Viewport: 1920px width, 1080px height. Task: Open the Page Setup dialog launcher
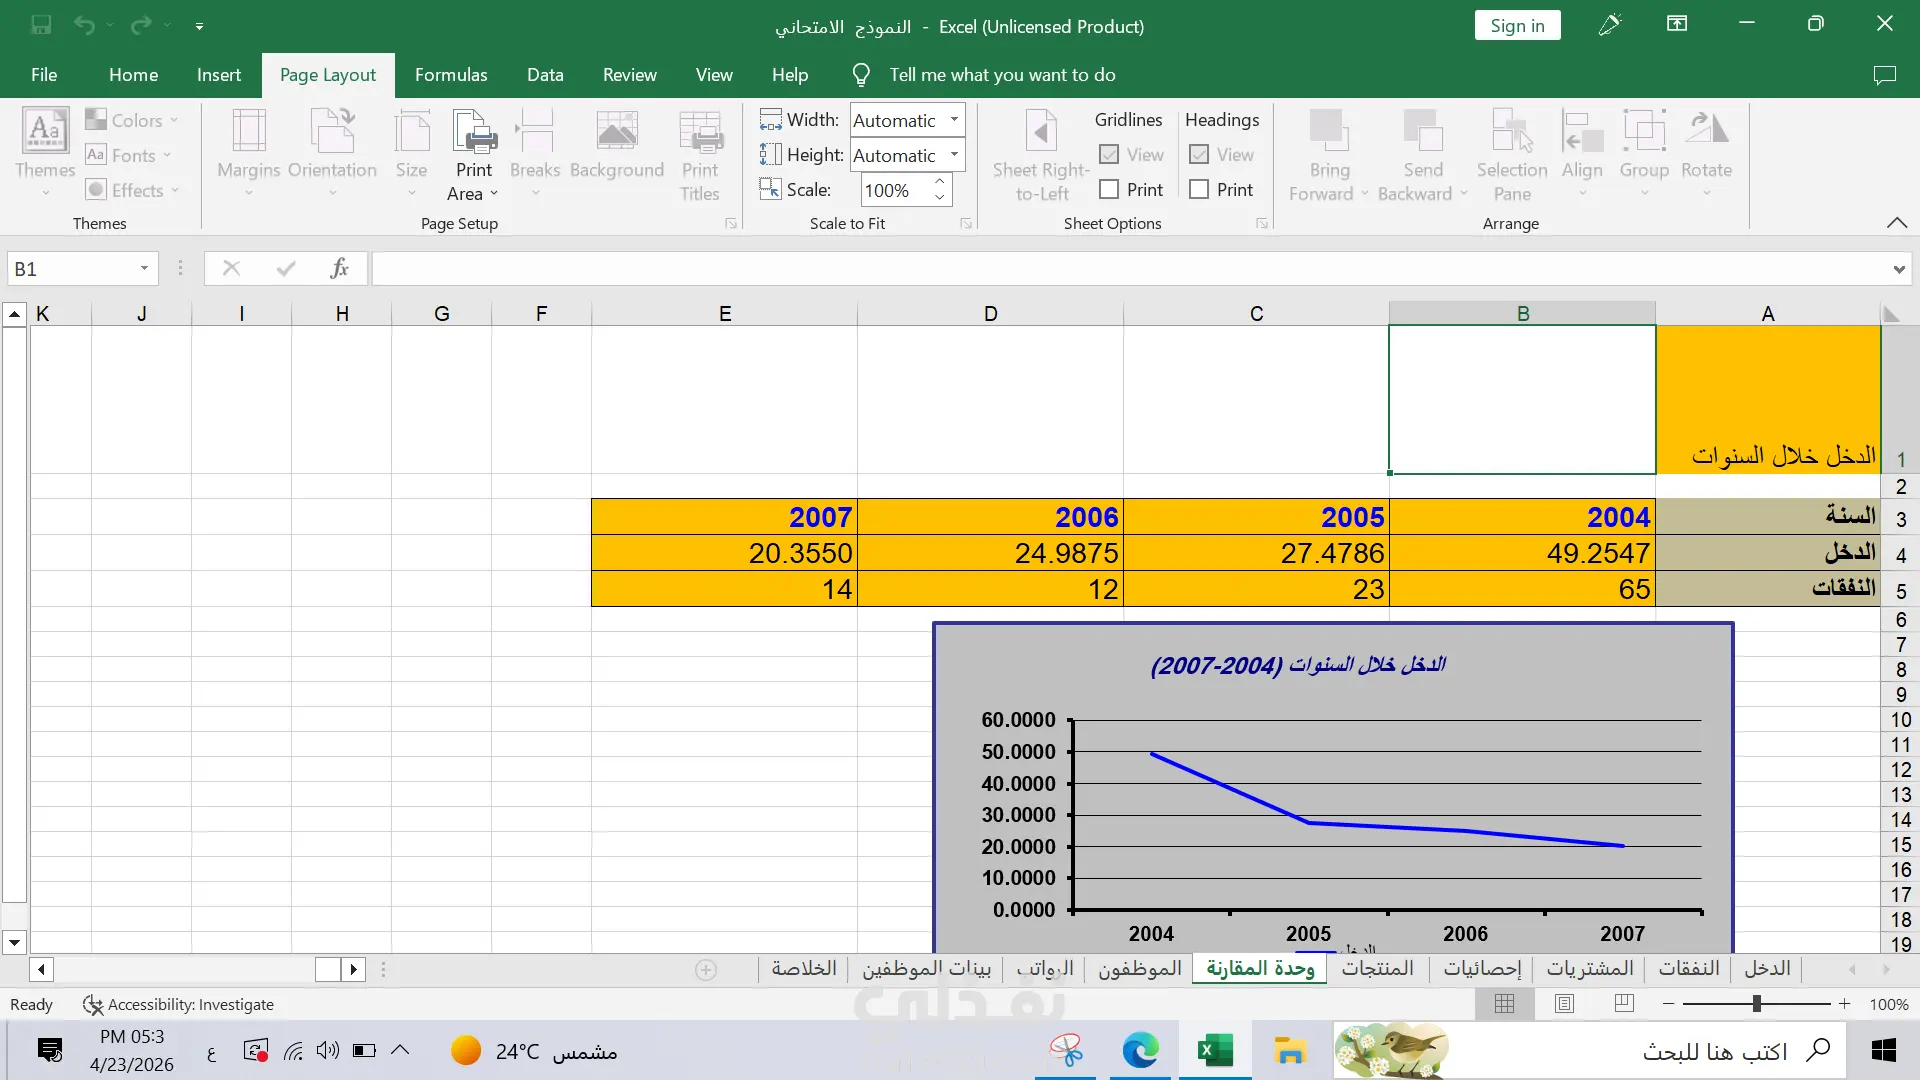pyautogui.click(x=731, y=224)
